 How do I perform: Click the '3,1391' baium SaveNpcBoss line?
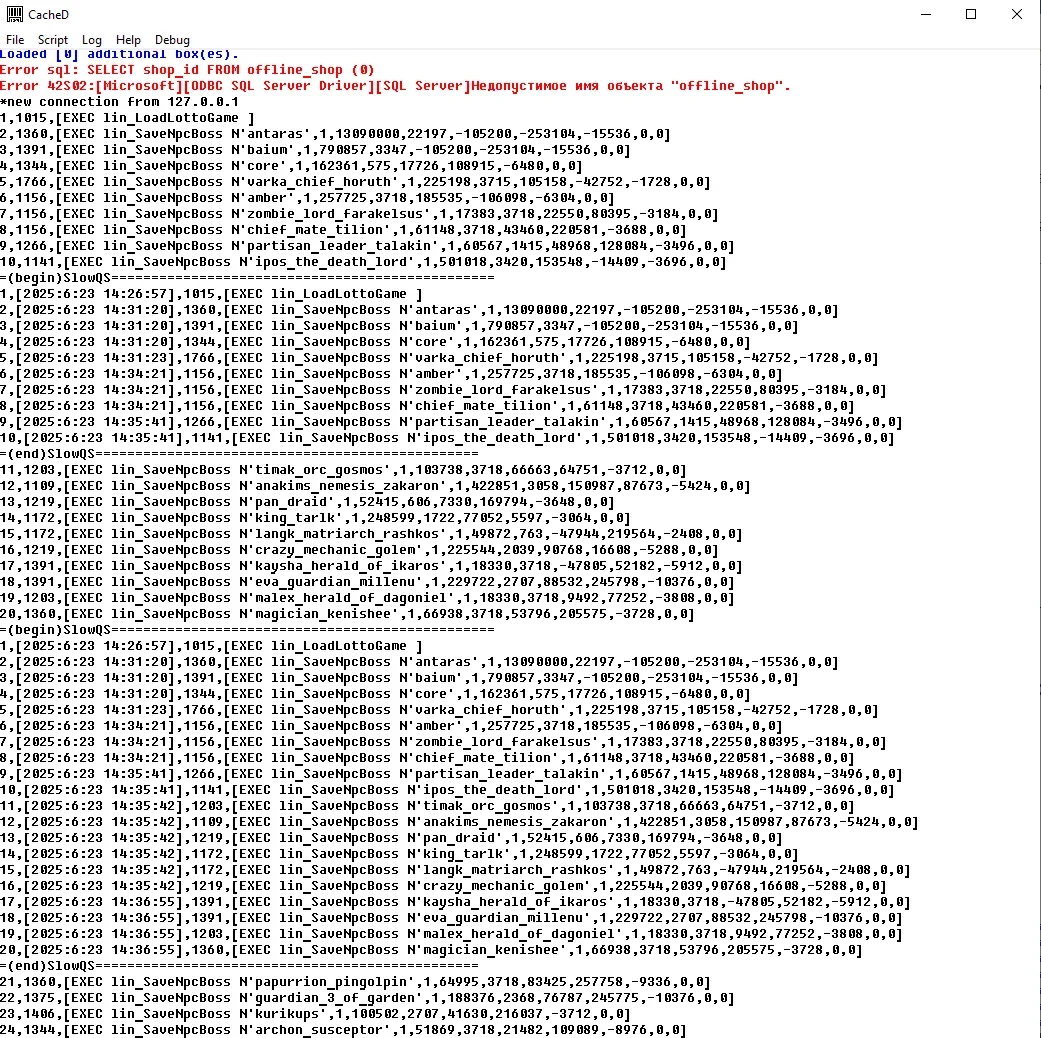[x=315, y=150]
